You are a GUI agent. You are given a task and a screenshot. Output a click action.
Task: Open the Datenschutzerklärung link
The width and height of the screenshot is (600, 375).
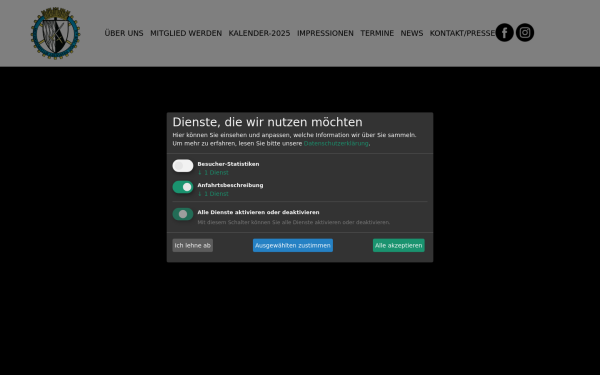tap(336, 143)
